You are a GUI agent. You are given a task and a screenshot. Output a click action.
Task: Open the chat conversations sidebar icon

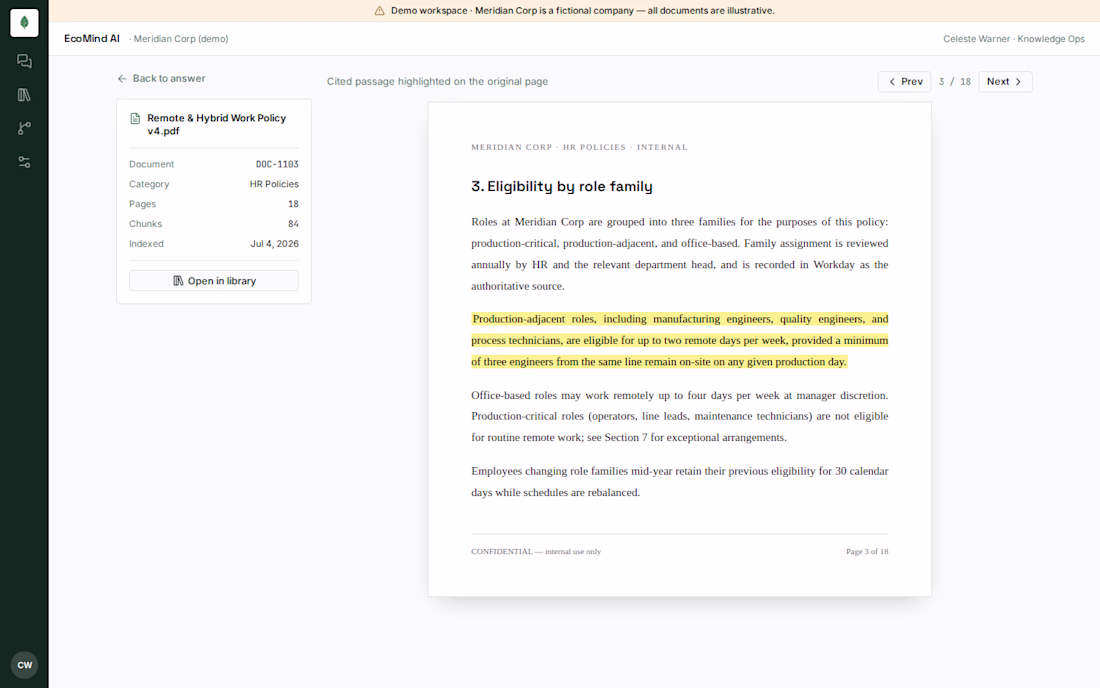pos(25,61)
